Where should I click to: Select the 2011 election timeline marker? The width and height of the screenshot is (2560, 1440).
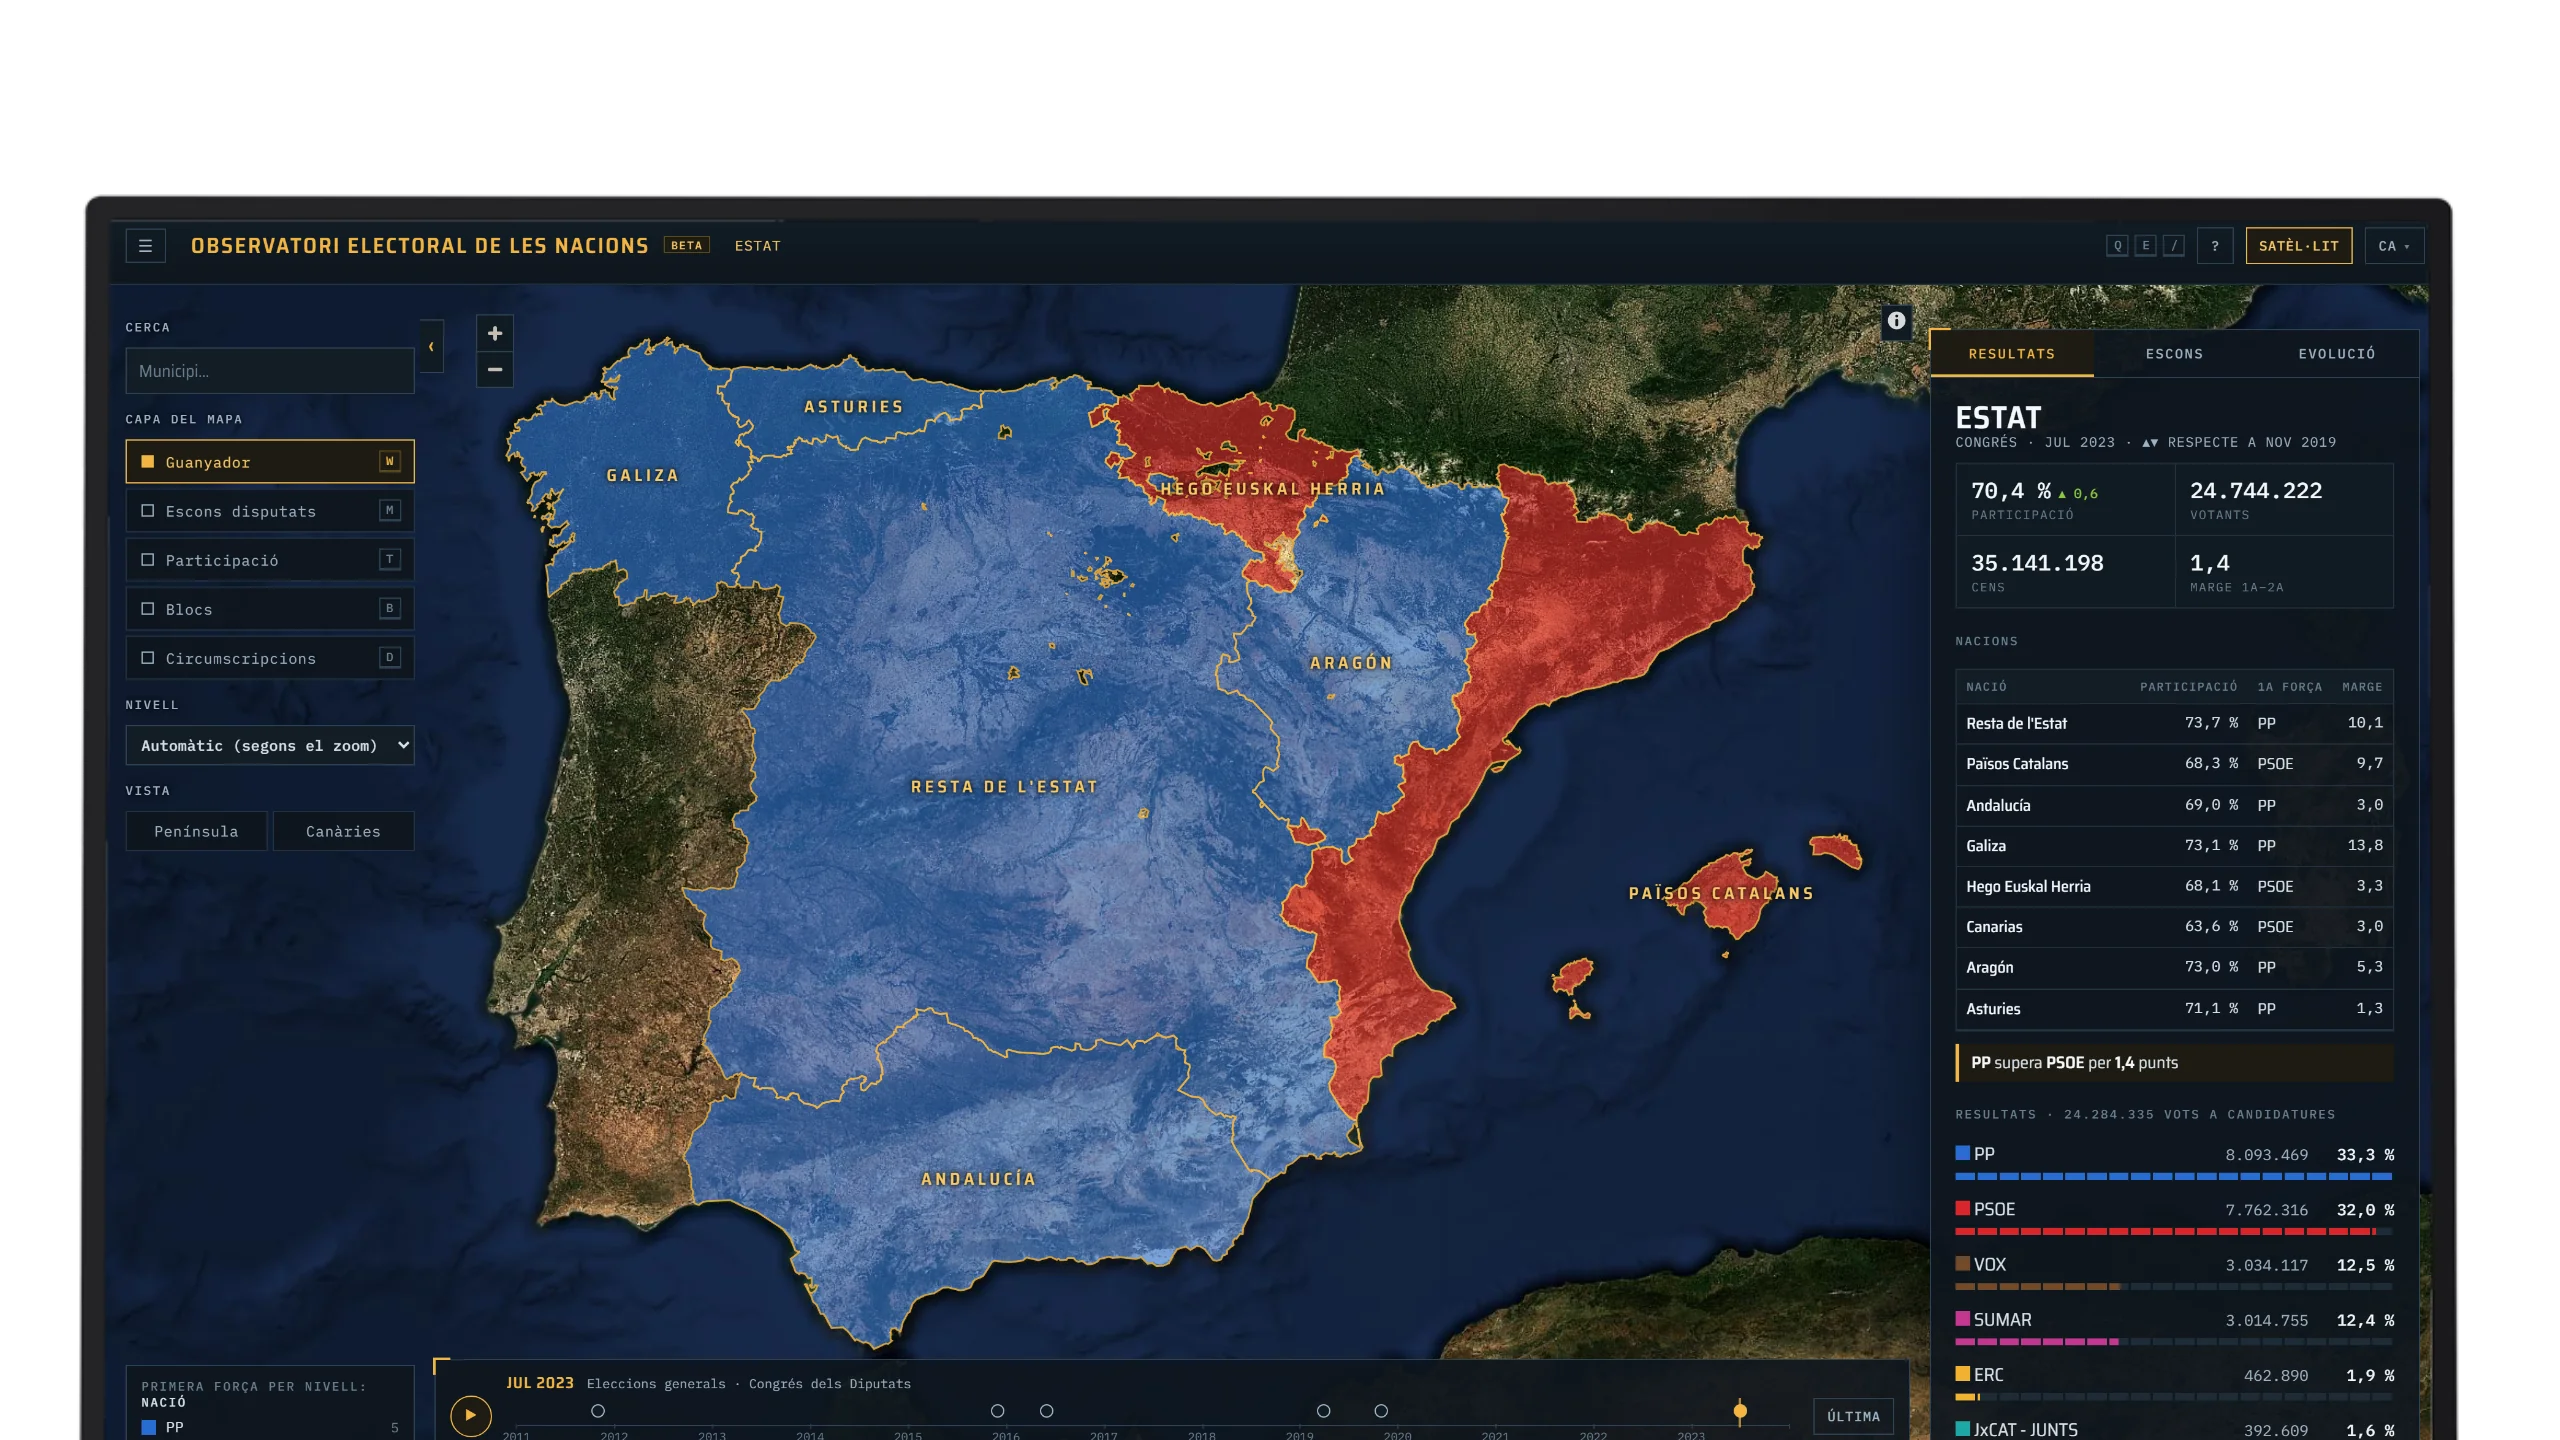click(598, 1411)
